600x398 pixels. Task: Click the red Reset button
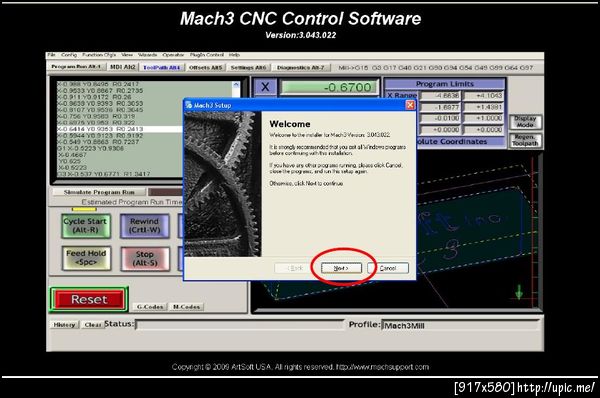pyautogui.click(x=90, y=299)
